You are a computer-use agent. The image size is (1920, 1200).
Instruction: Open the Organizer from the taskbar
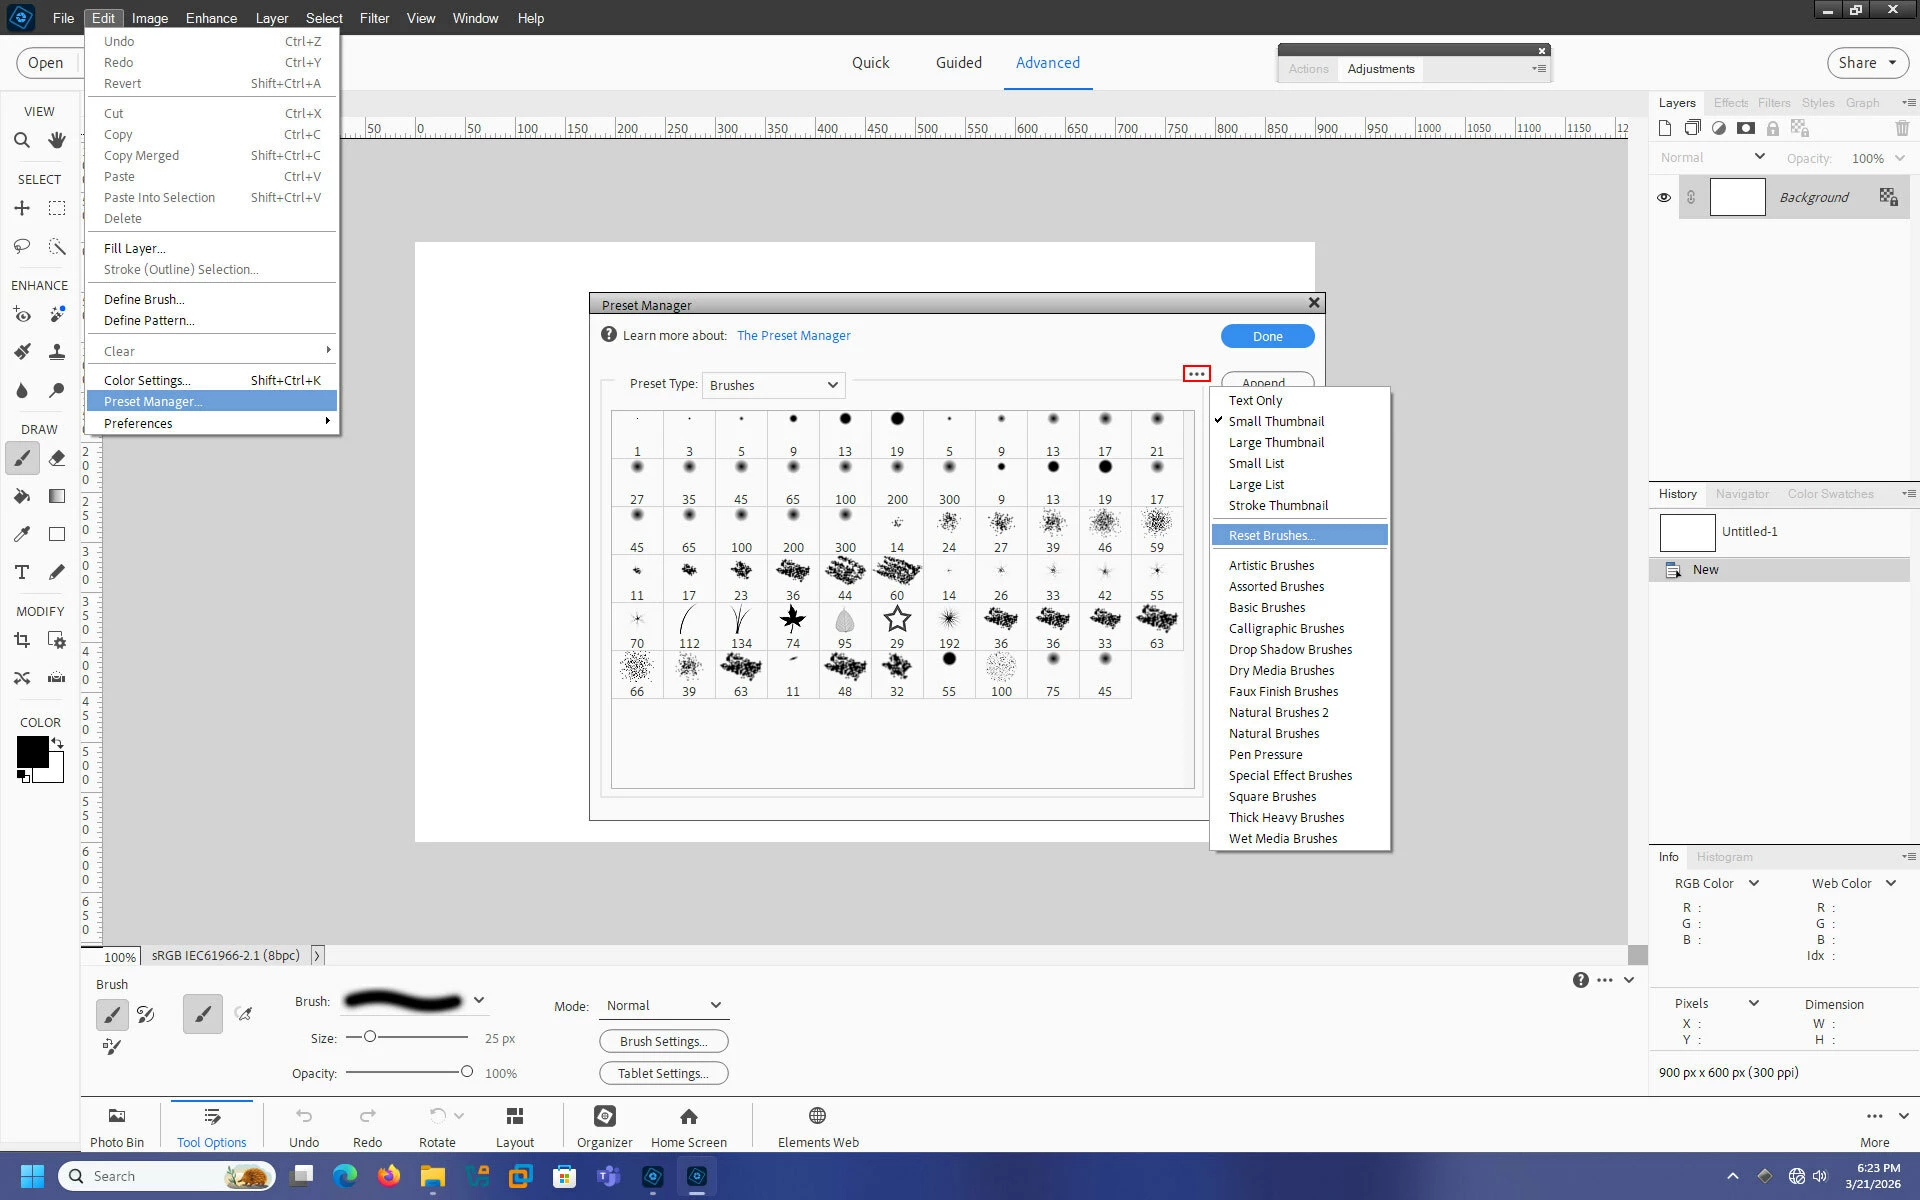604,1126
